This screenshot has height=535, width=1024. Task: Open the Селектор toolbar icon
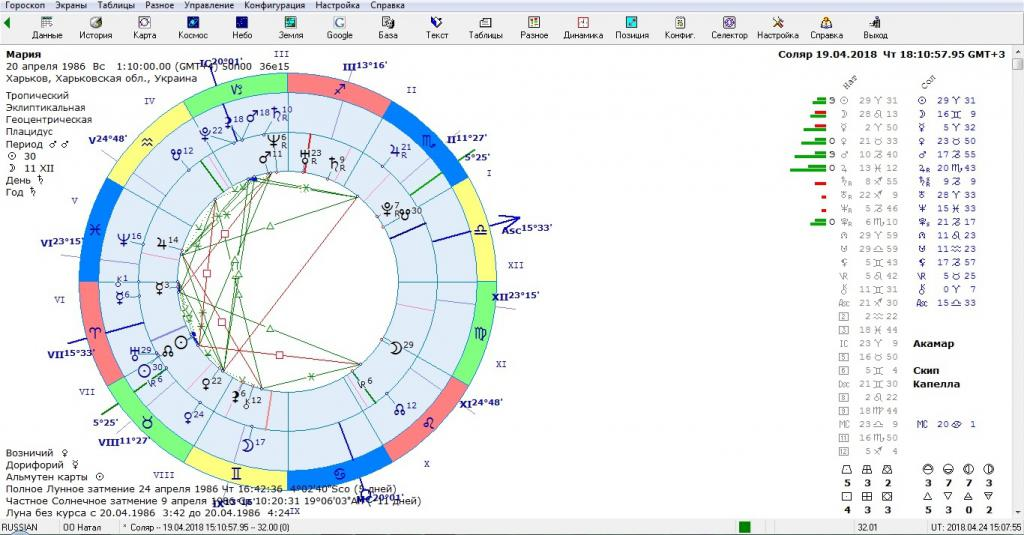tap(729, 27)
